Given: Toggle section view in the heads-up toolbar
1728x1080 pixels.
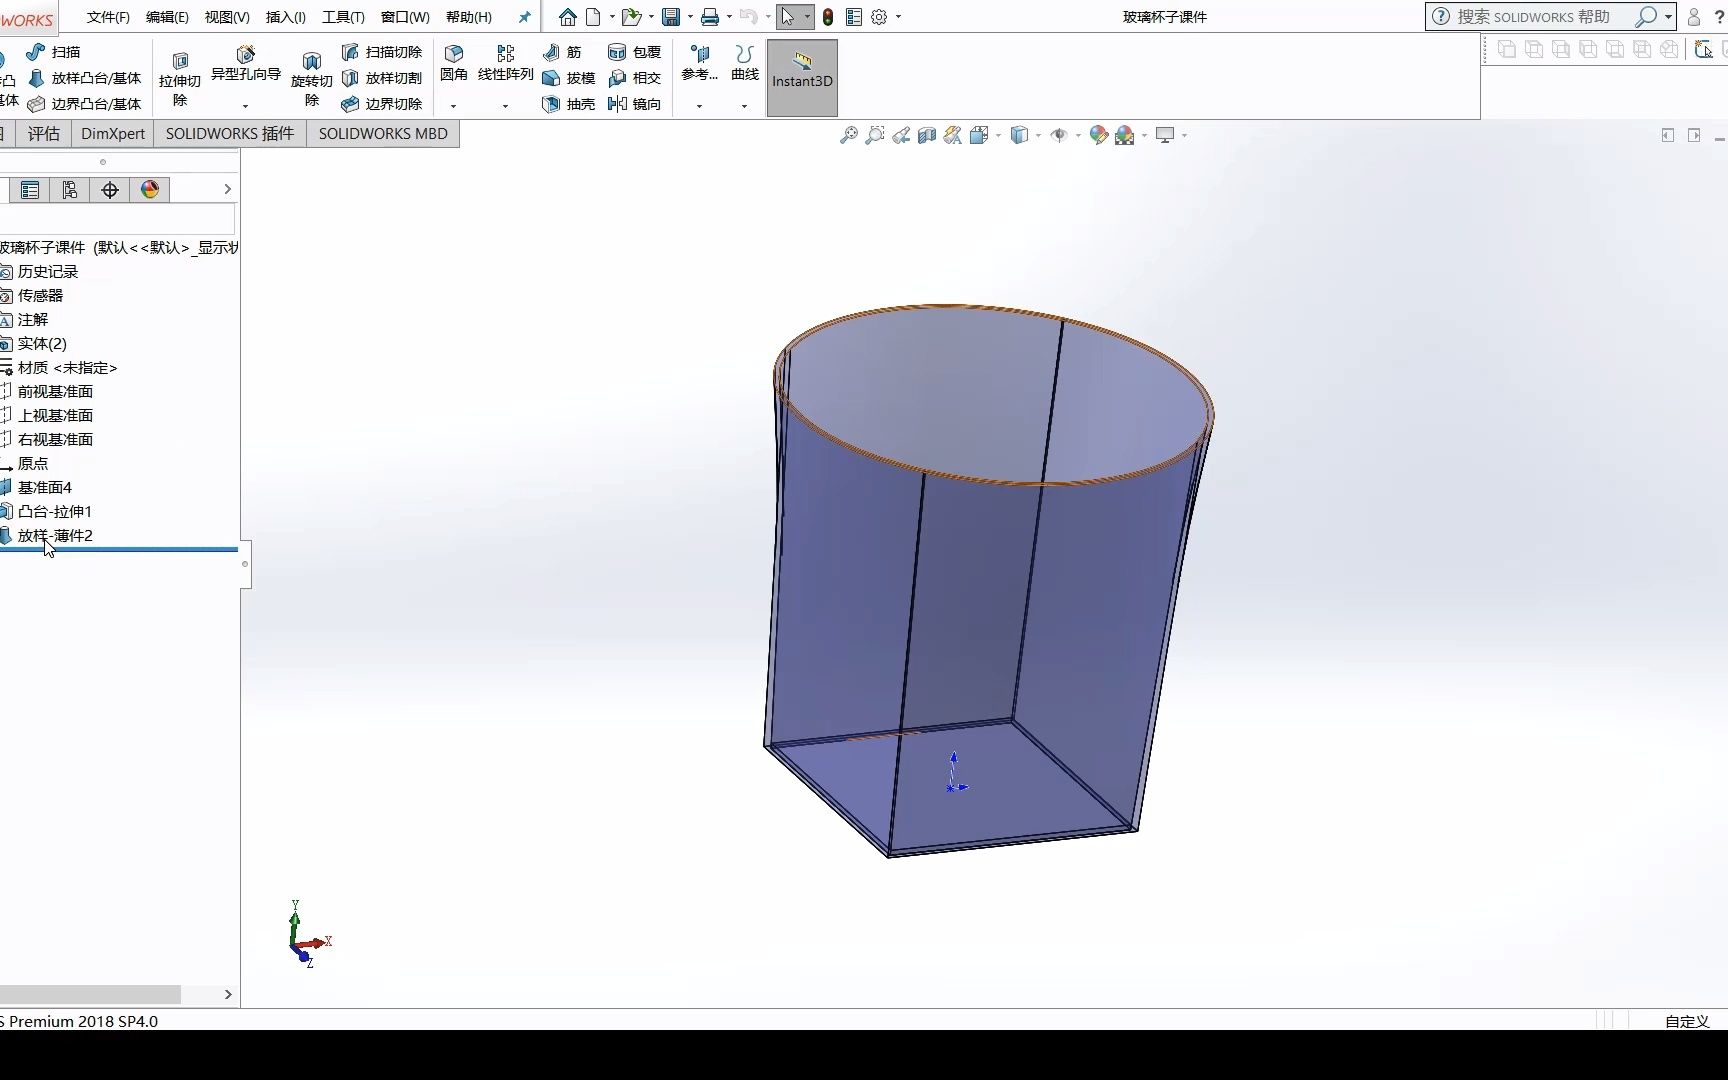Looking at the screenshot, I should (926, 135).
